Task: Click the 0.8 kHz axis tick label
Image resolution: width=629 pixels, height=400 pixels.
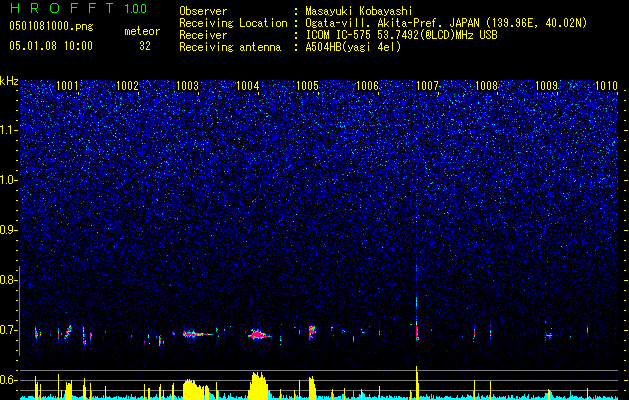Action: [8, 280]
